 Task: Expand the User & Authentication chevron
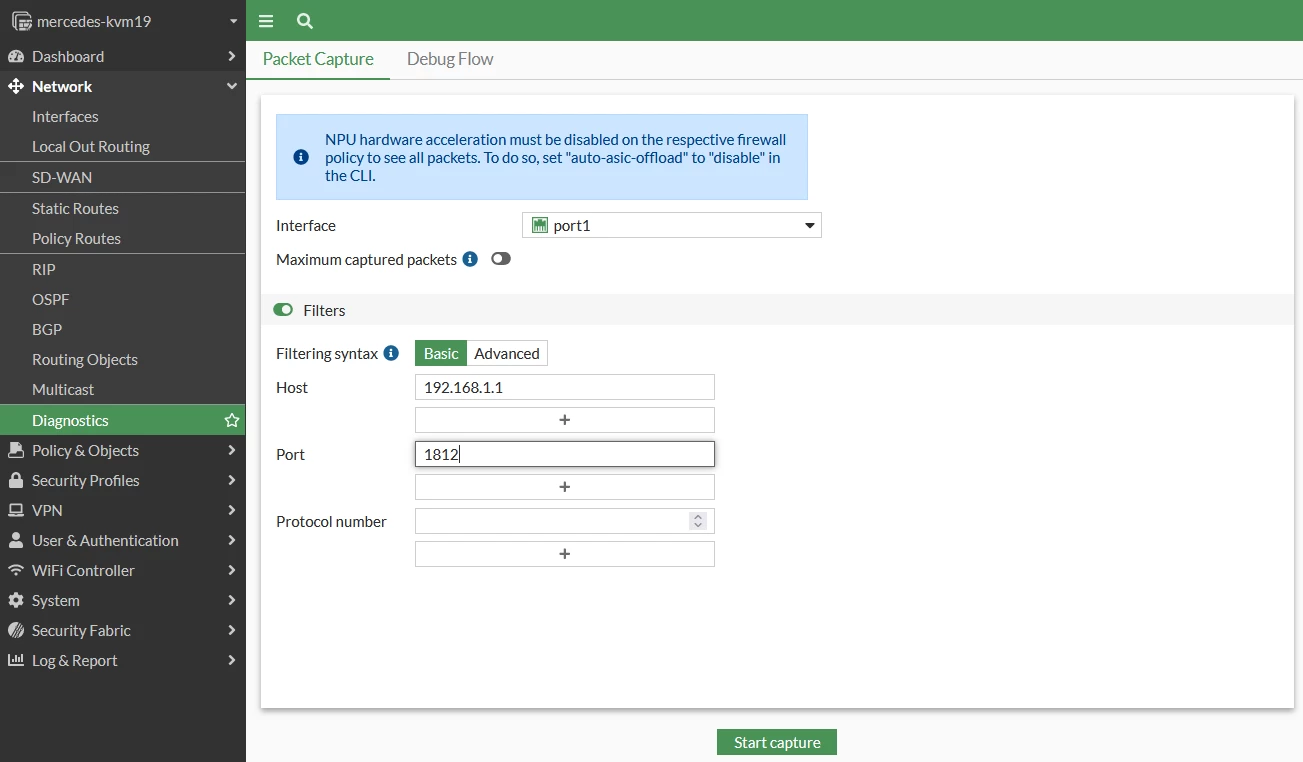232,540
